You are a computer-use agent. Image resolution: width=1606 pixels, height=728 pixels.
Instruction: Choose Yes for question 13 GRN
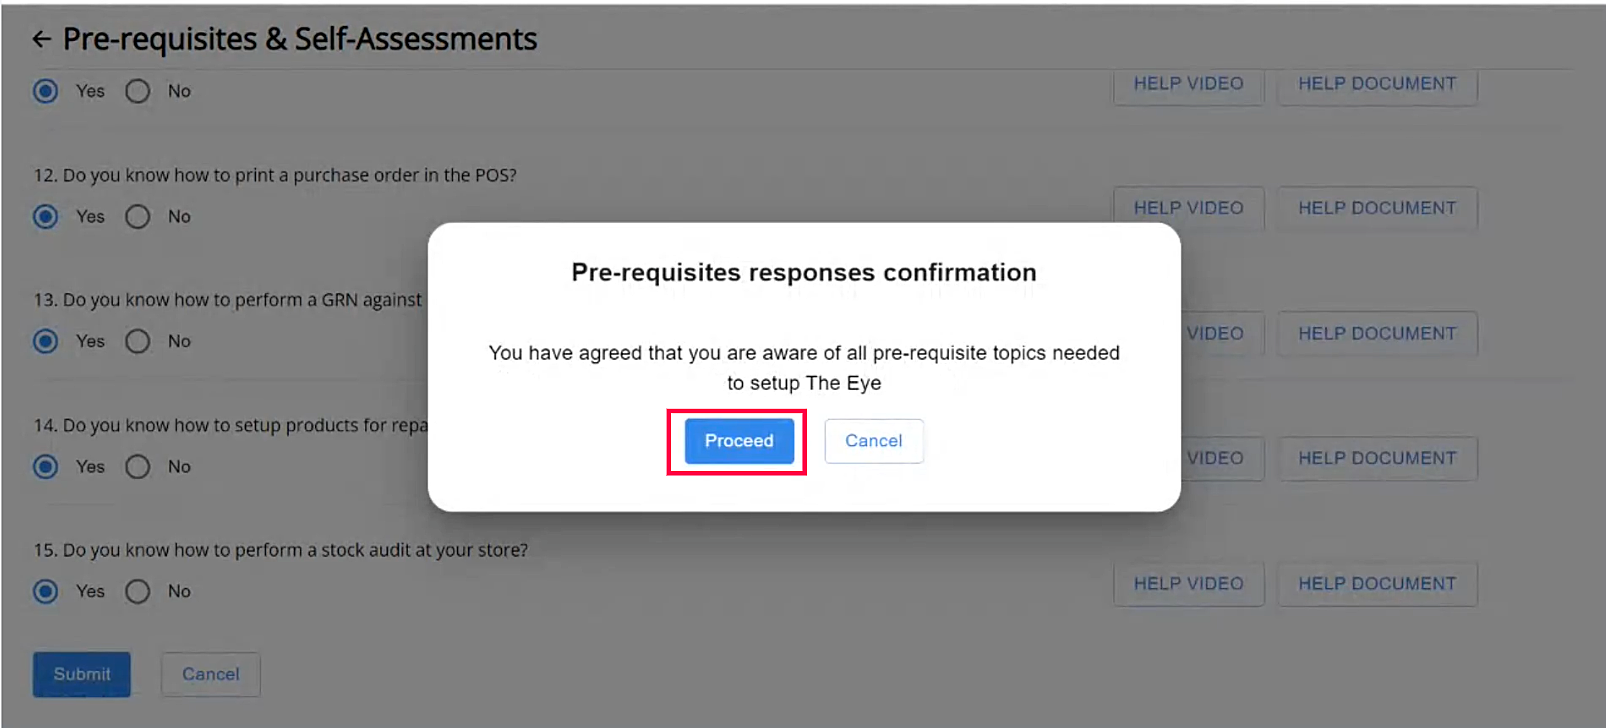(x=46, y=341)
